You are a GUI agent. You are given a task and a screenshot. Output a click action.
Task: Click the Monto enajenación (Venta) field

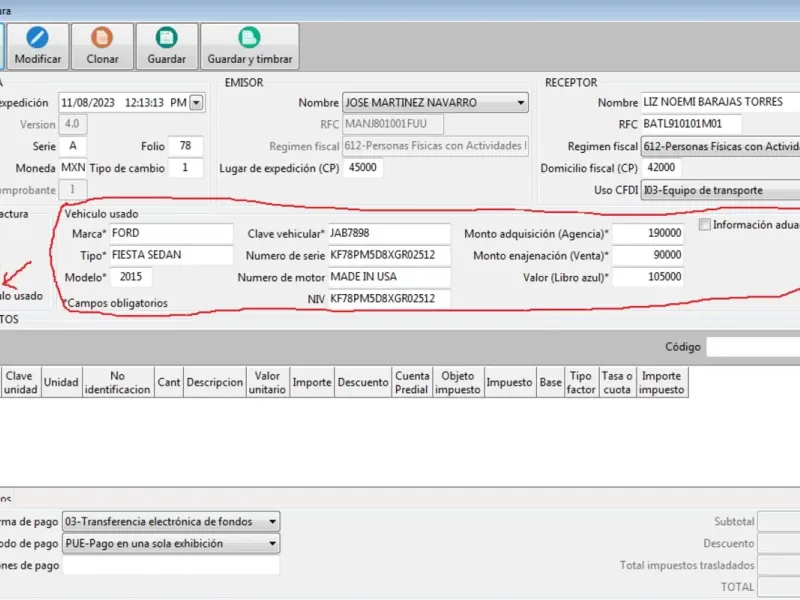pyautogui.click(x=648, y=255)
